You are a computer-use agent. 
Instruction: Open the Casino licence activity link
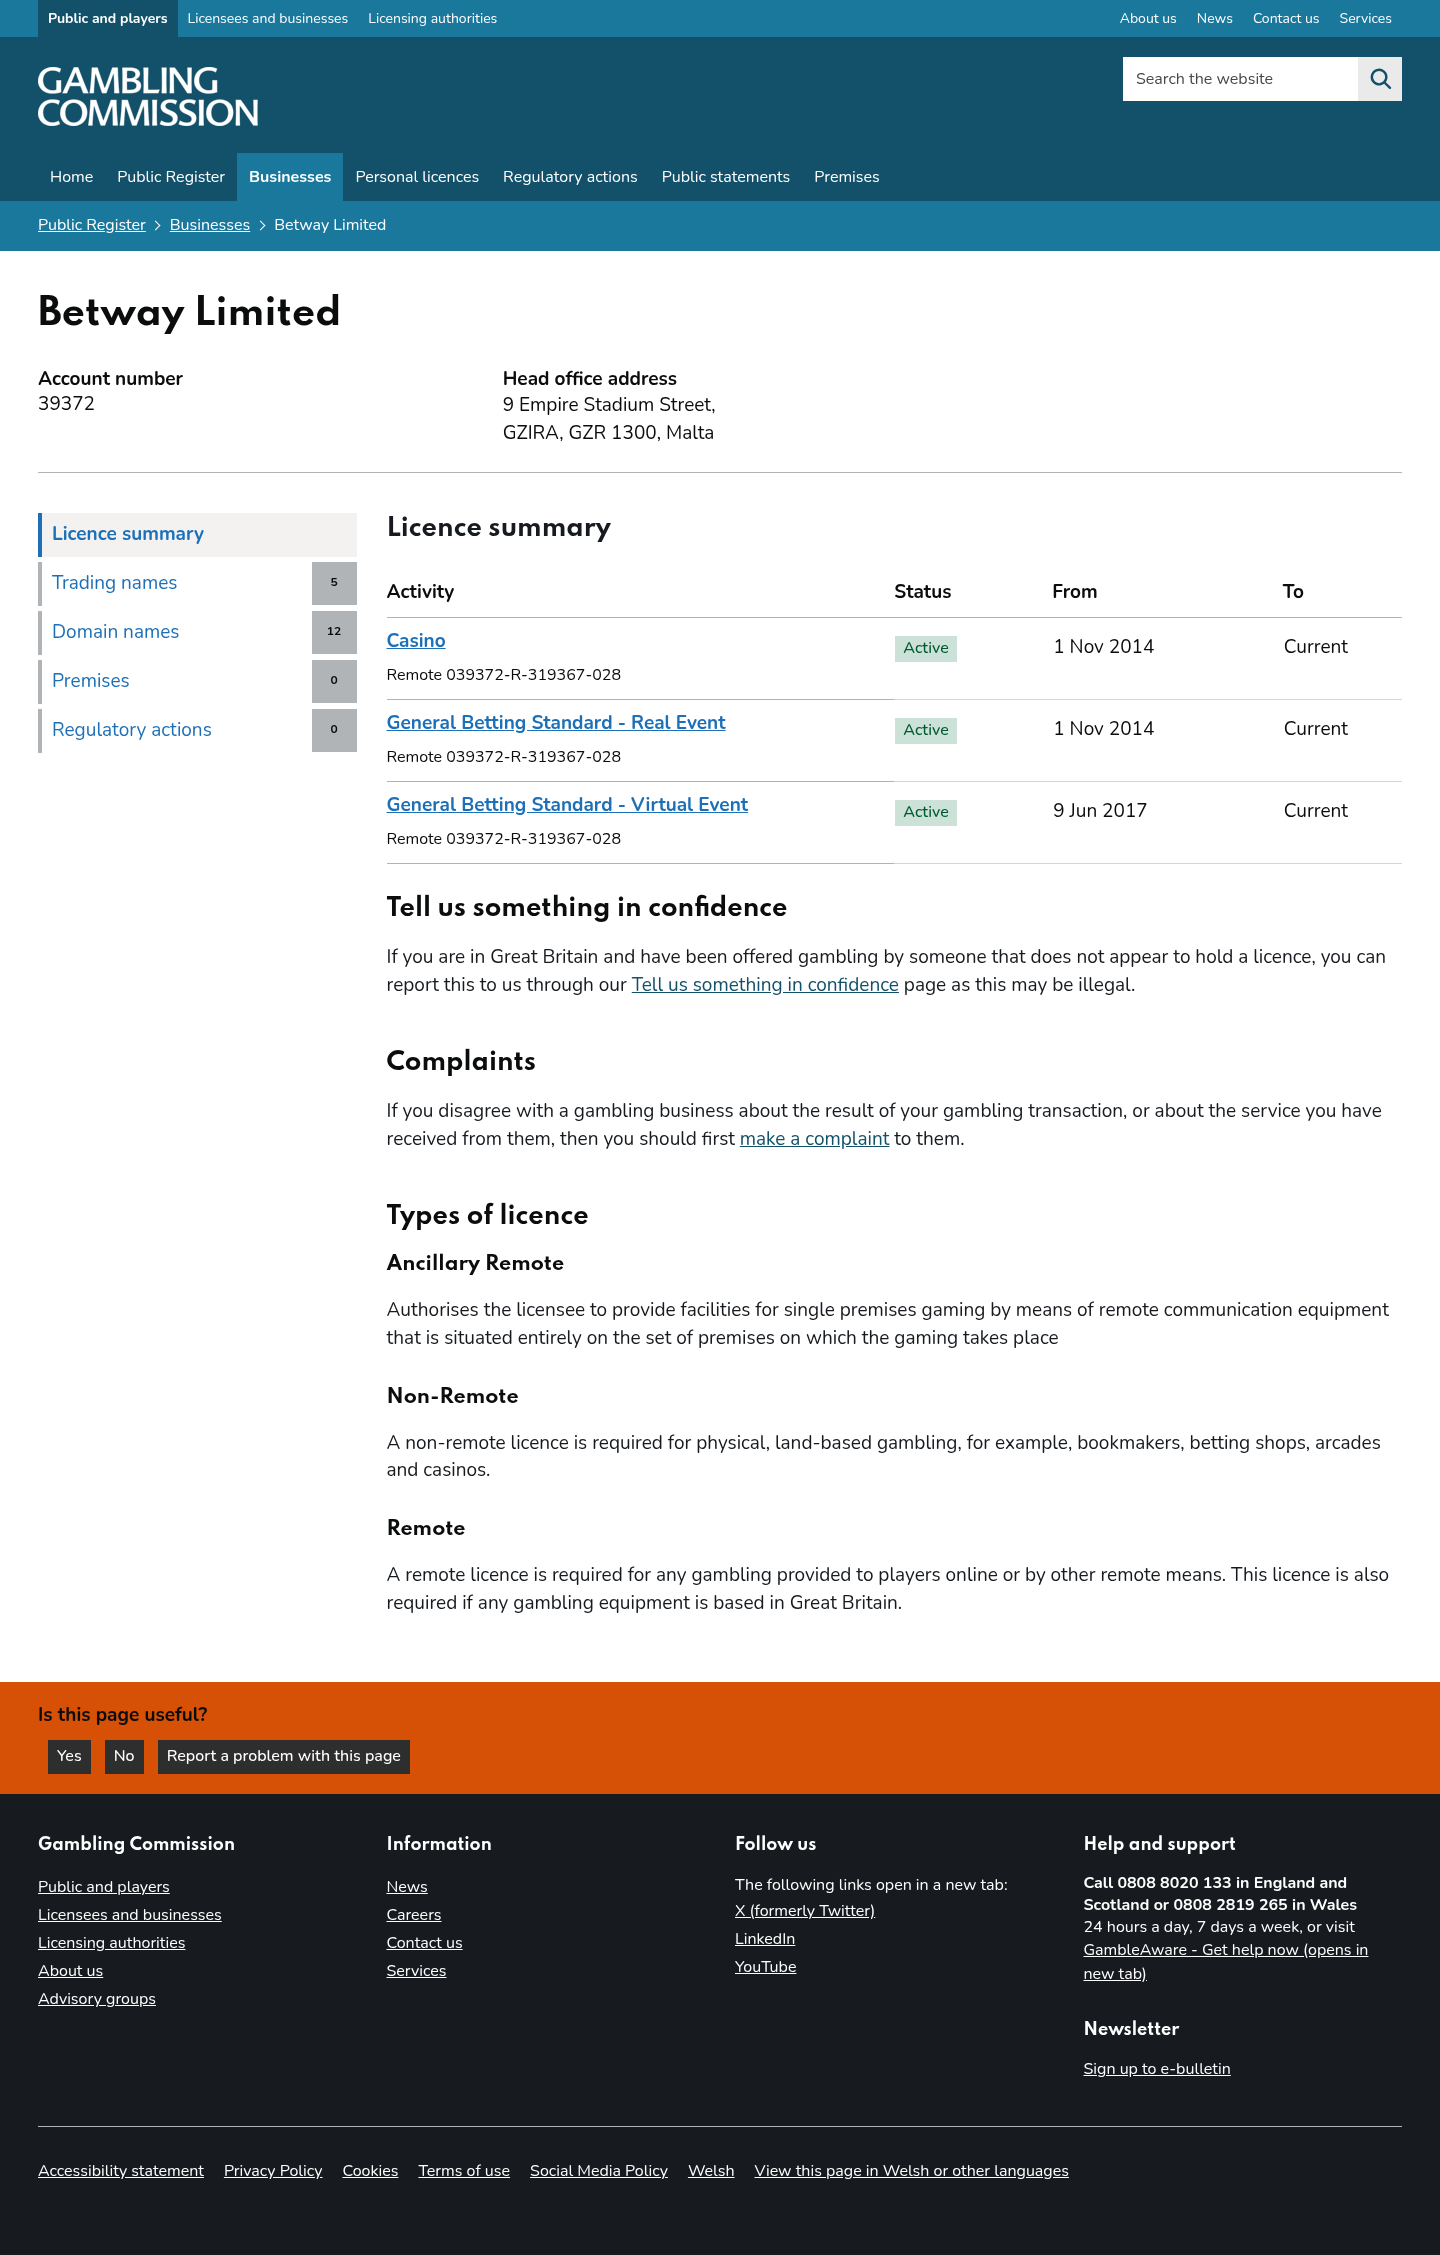[x=416, y=641]
